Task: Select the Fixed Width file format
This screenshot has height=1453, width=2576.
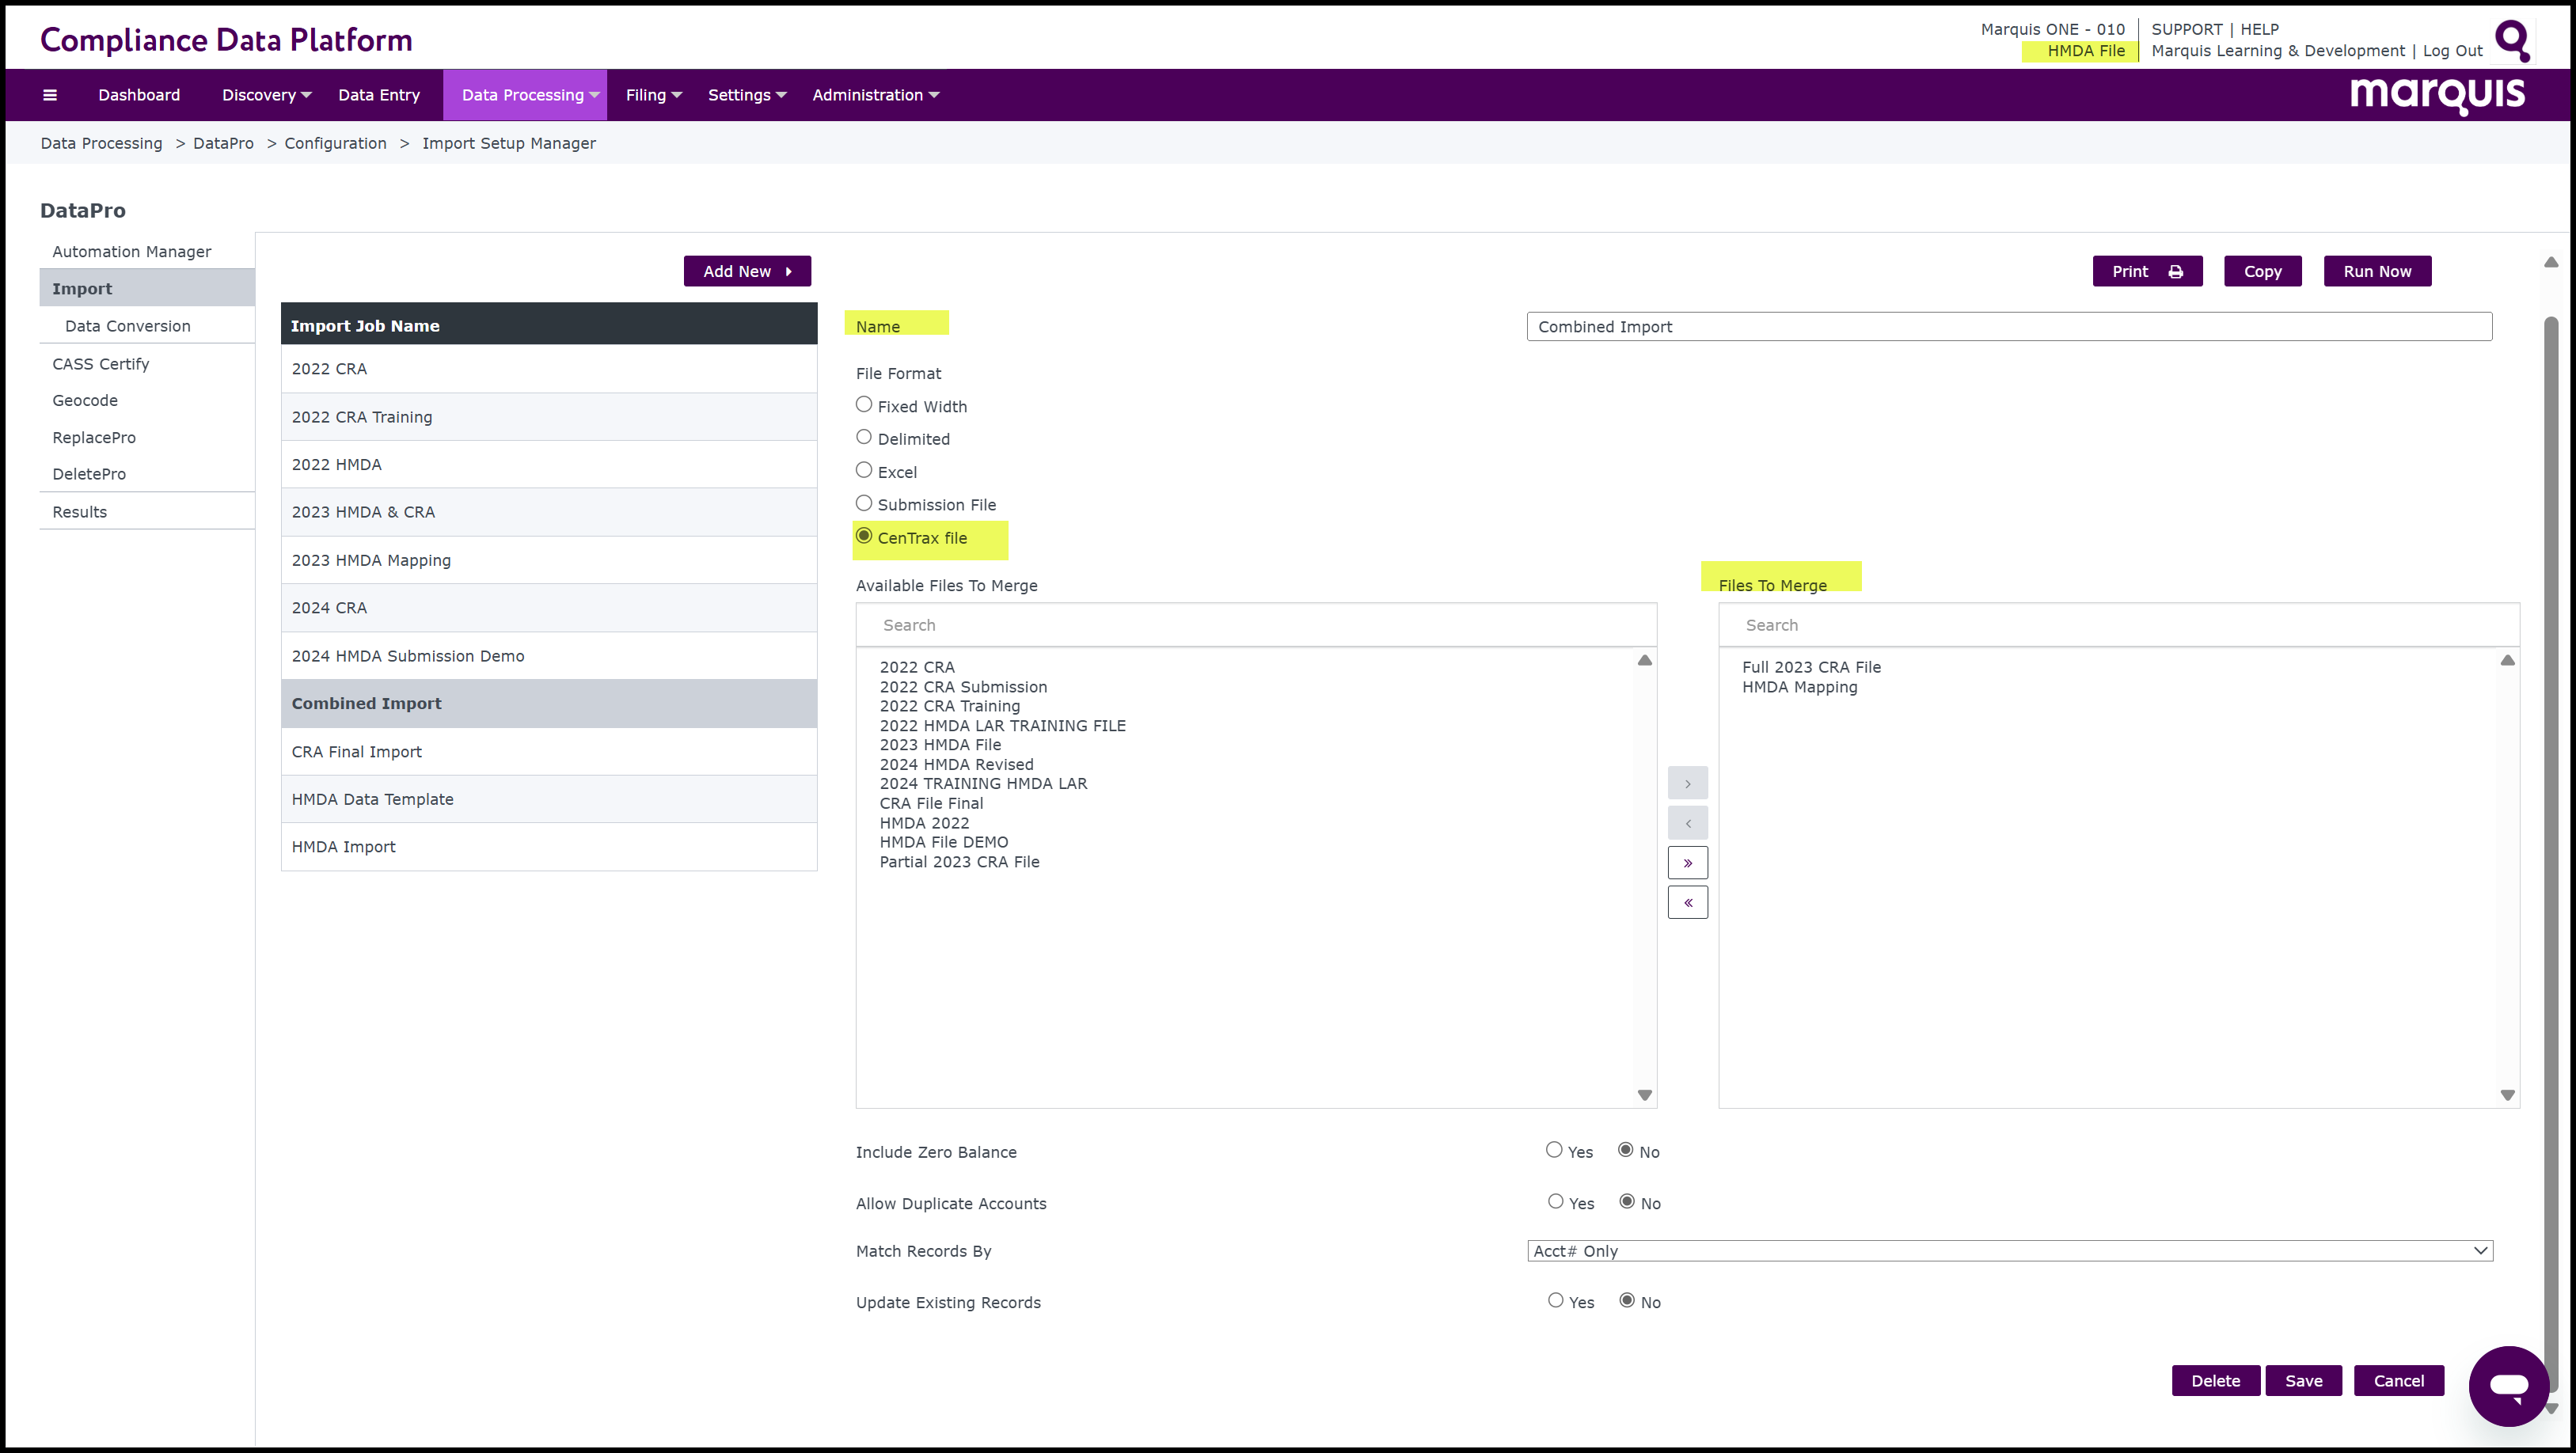Action: (x=864, y=405)
